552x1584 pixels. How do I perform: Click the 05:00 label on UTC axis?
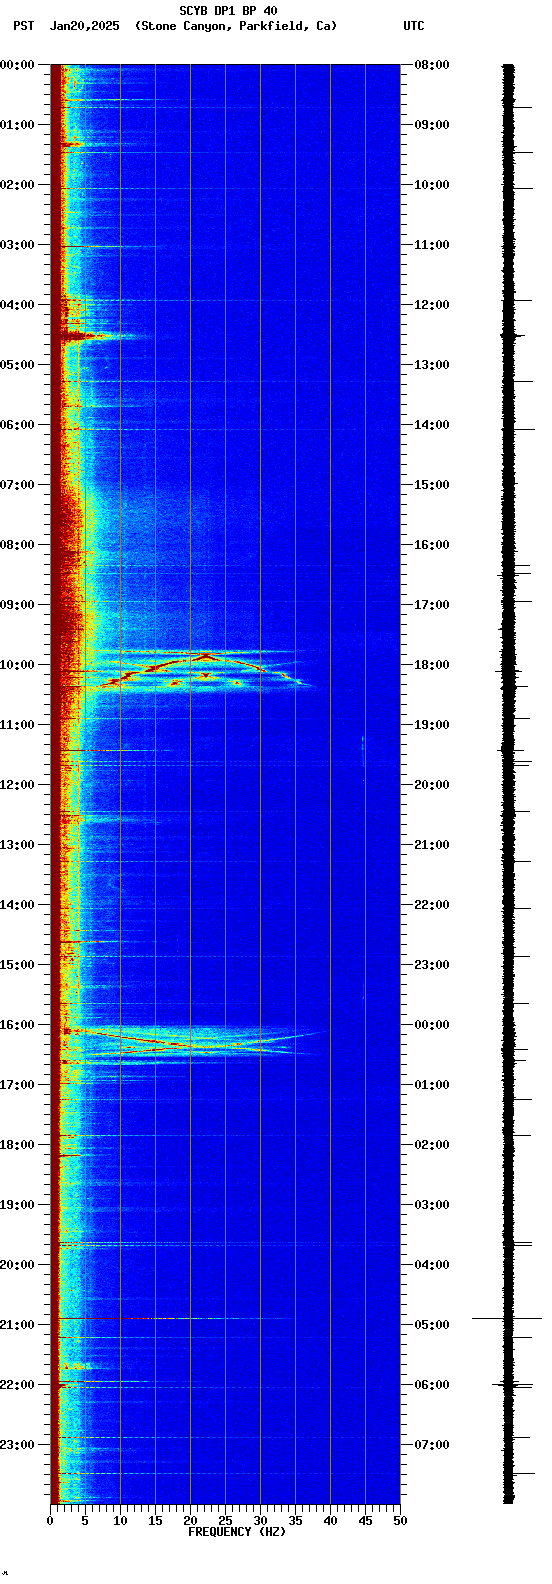tap(432, 1325)
